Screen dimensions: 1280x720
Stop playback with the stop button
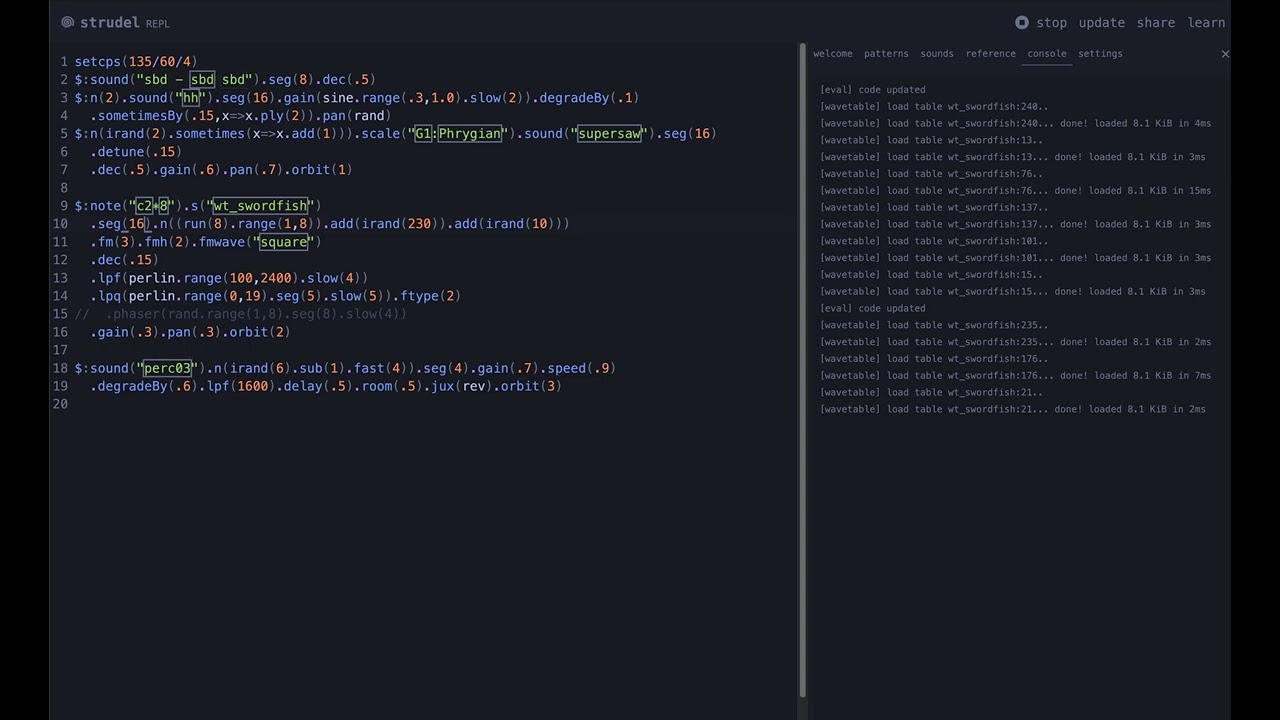1041,22
